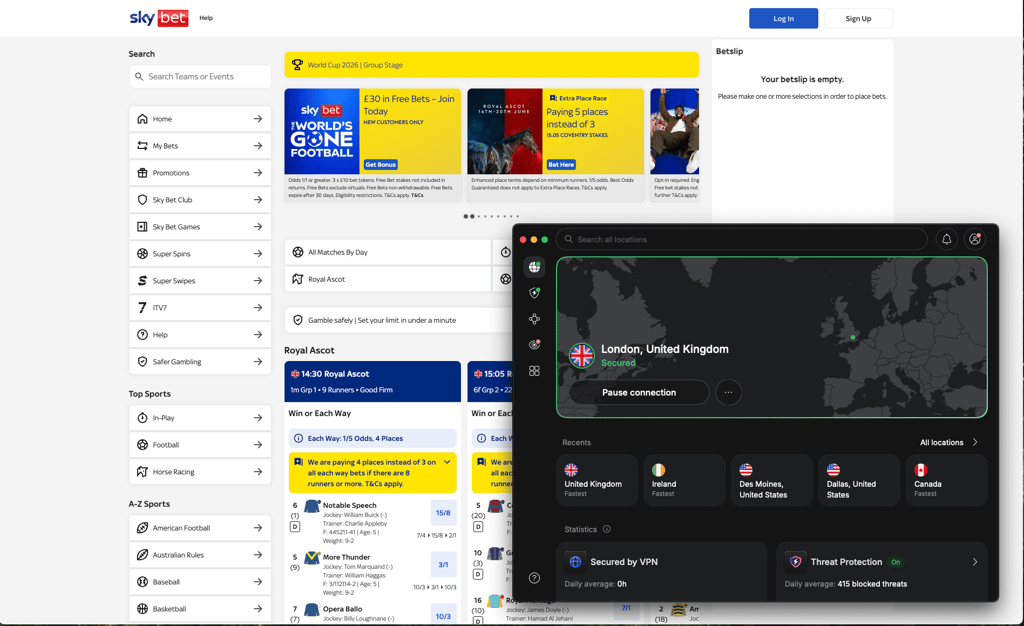The height and width of the screenshot is (626, 1024).
Task: Click the Promotions gift icon
Action: (x=142, y=173)
